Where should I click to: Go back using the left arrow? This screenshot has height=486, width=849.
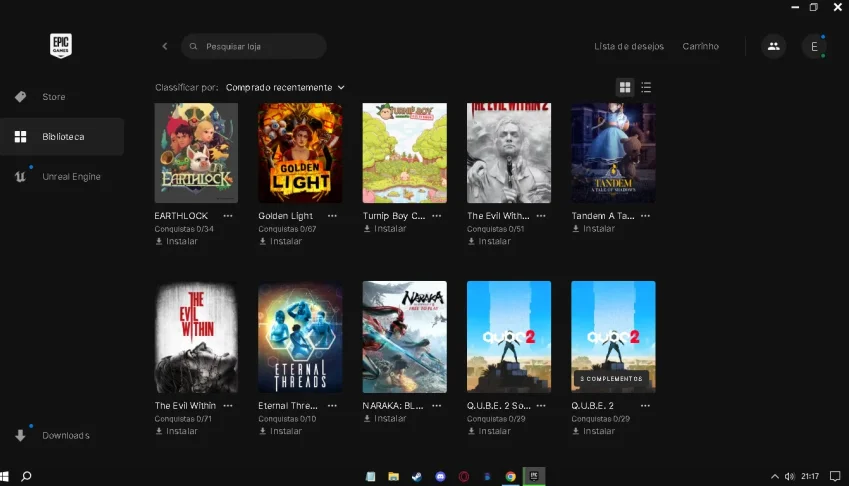[x=165, y=47]
